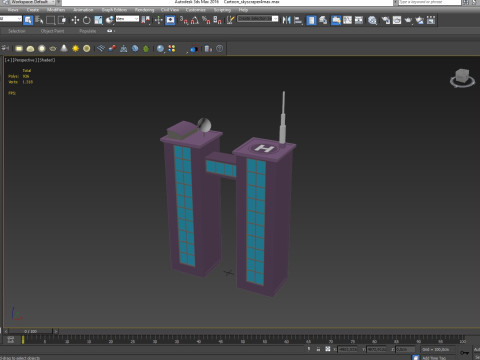The image size is (480, 360).
Task: Click the help search keyword field
Action: tap(429, 2)
